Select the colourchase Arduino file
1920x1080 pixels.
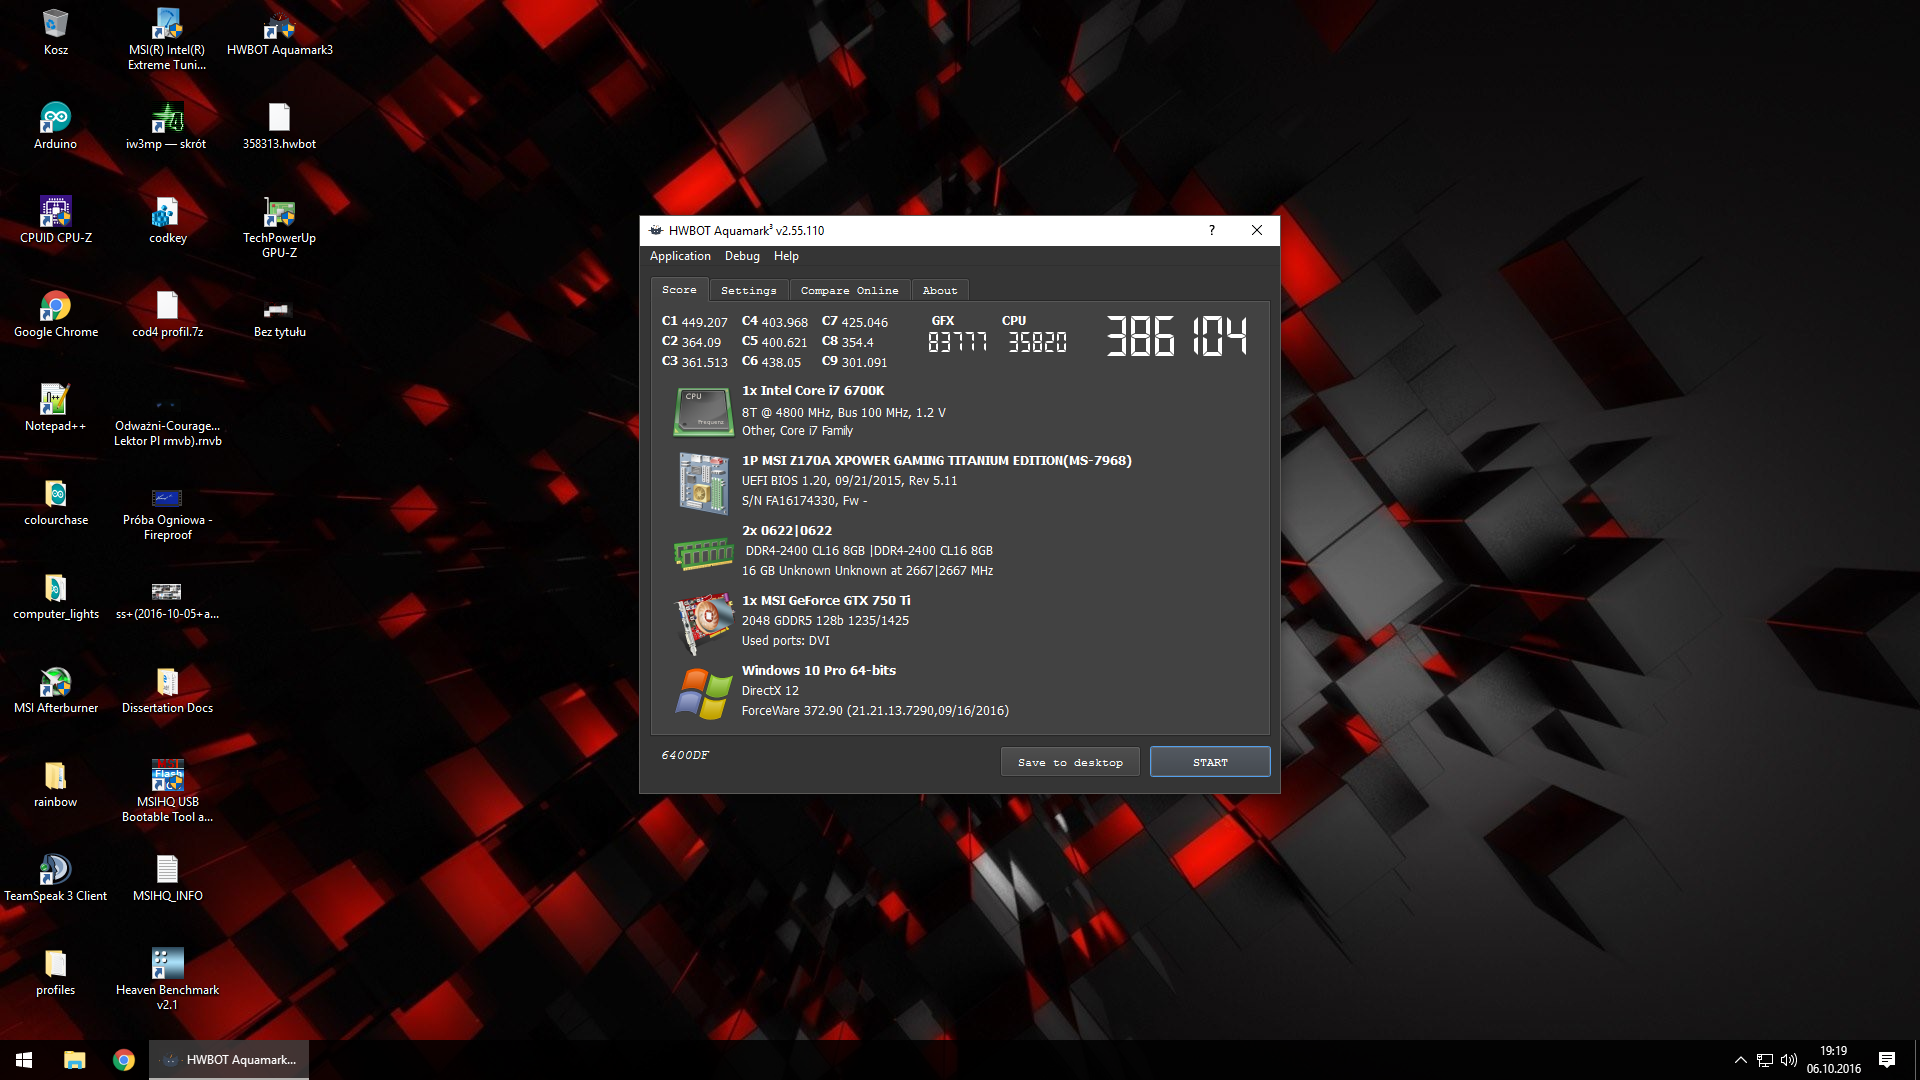pos(56,502)
